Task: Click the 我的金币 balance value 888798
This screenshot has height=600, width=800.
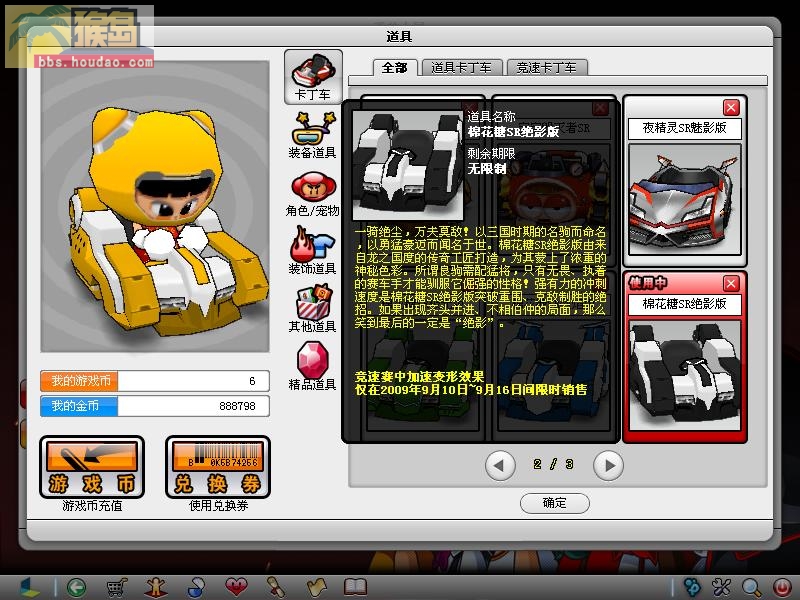Action: pos(237,406)
